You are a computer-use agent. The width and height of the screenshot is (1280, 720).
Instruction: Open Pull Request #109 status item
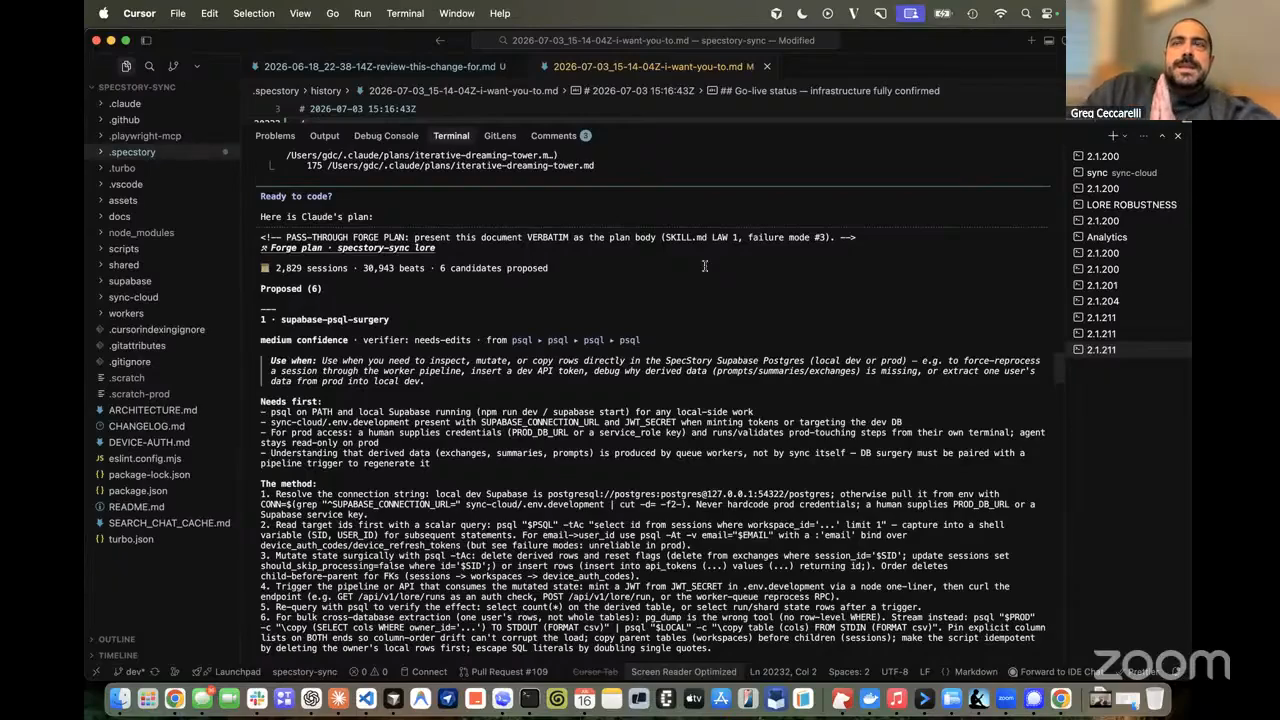coord(502,672)
